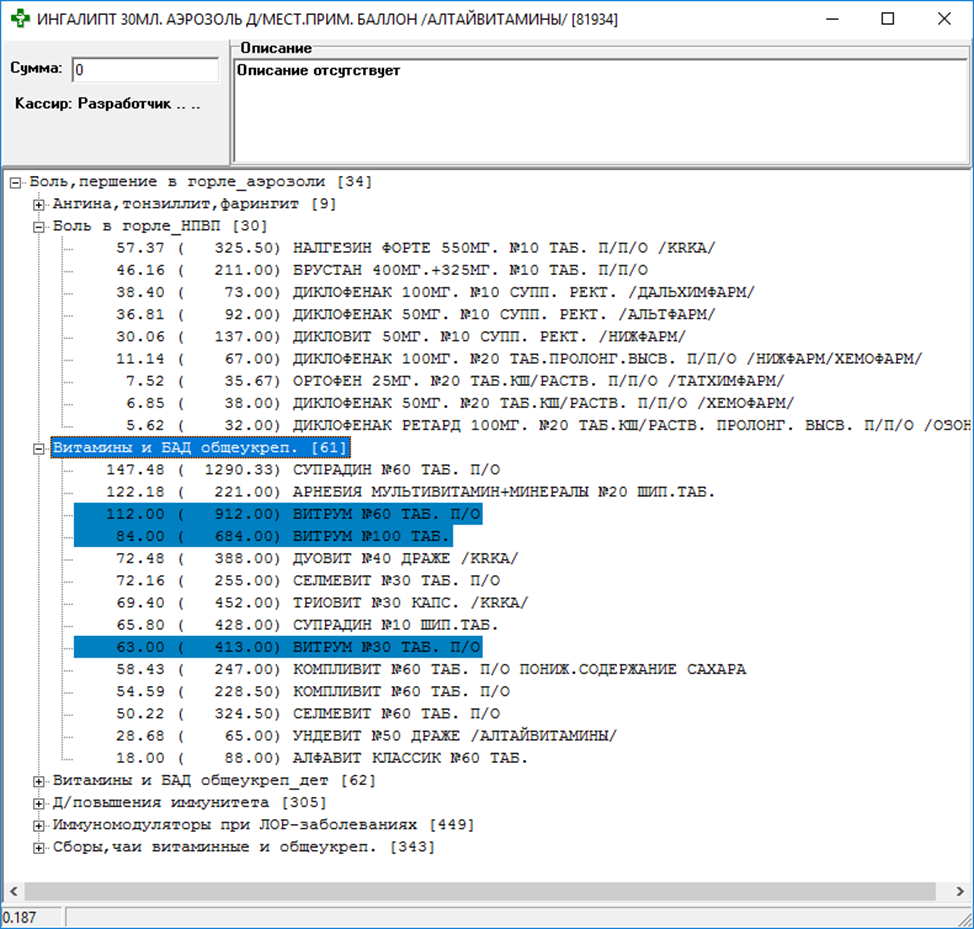Expand the 'Д/повышения иммунитета [305]' node

[x=39, y=804]
